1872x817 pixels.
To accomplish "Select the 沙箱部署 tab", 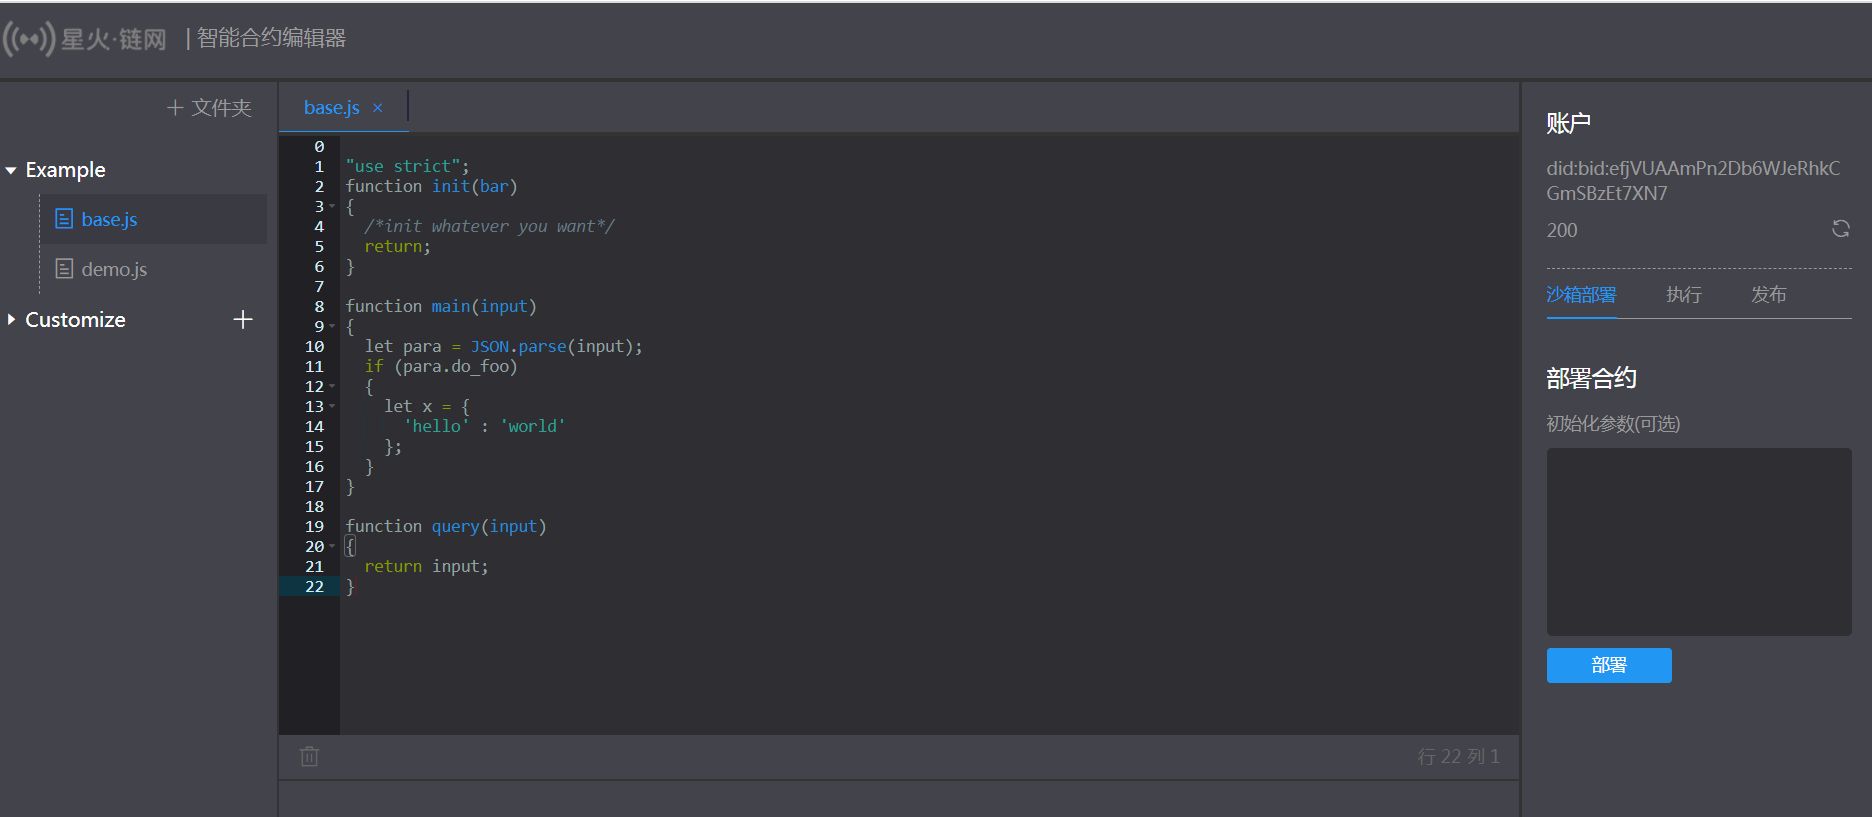I will pyautogui.click(x=1581, y=295).
